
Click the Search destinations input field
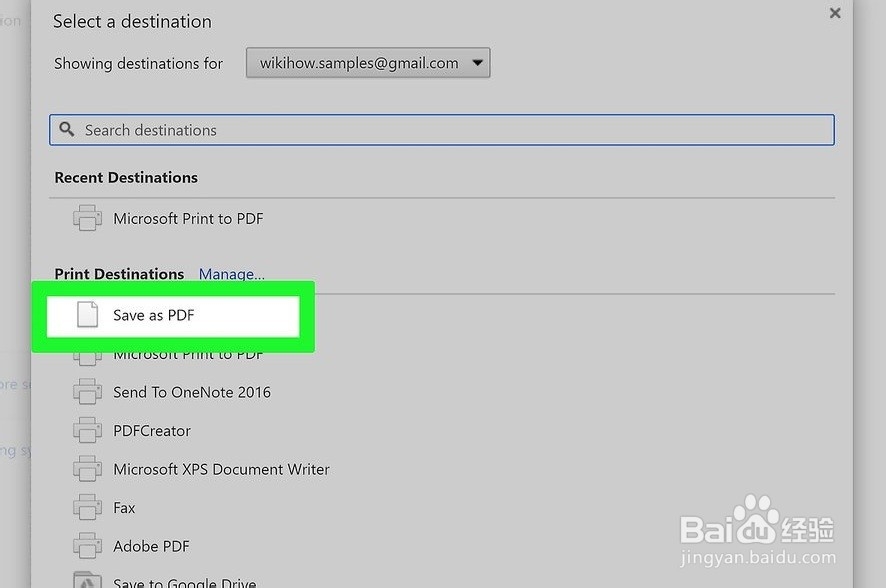click(x=442, y=130)
